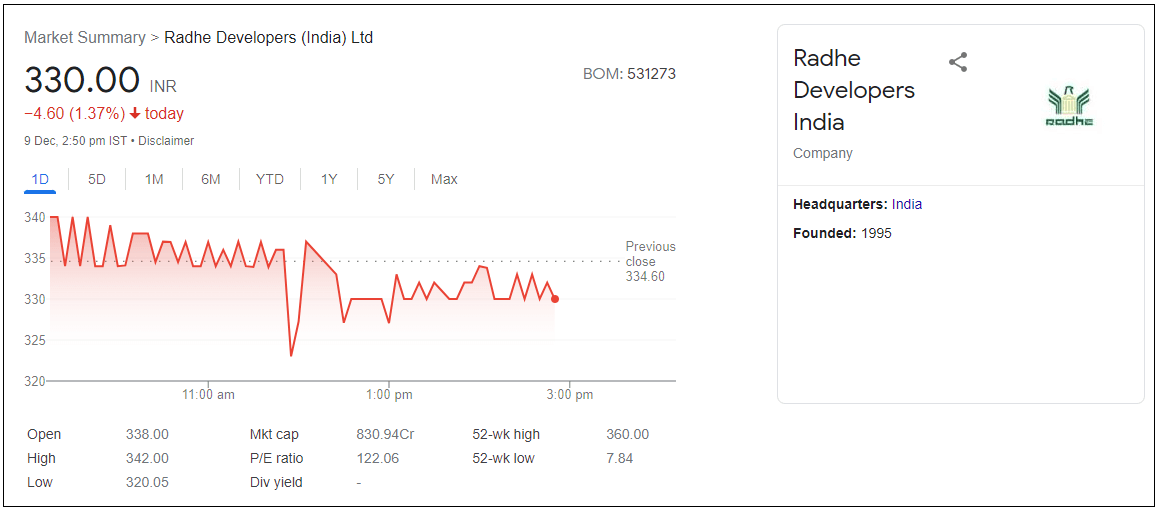Click the 11:00 am axis label
The height and width of the screenshot is (512, 1159).
click(208, 395)
